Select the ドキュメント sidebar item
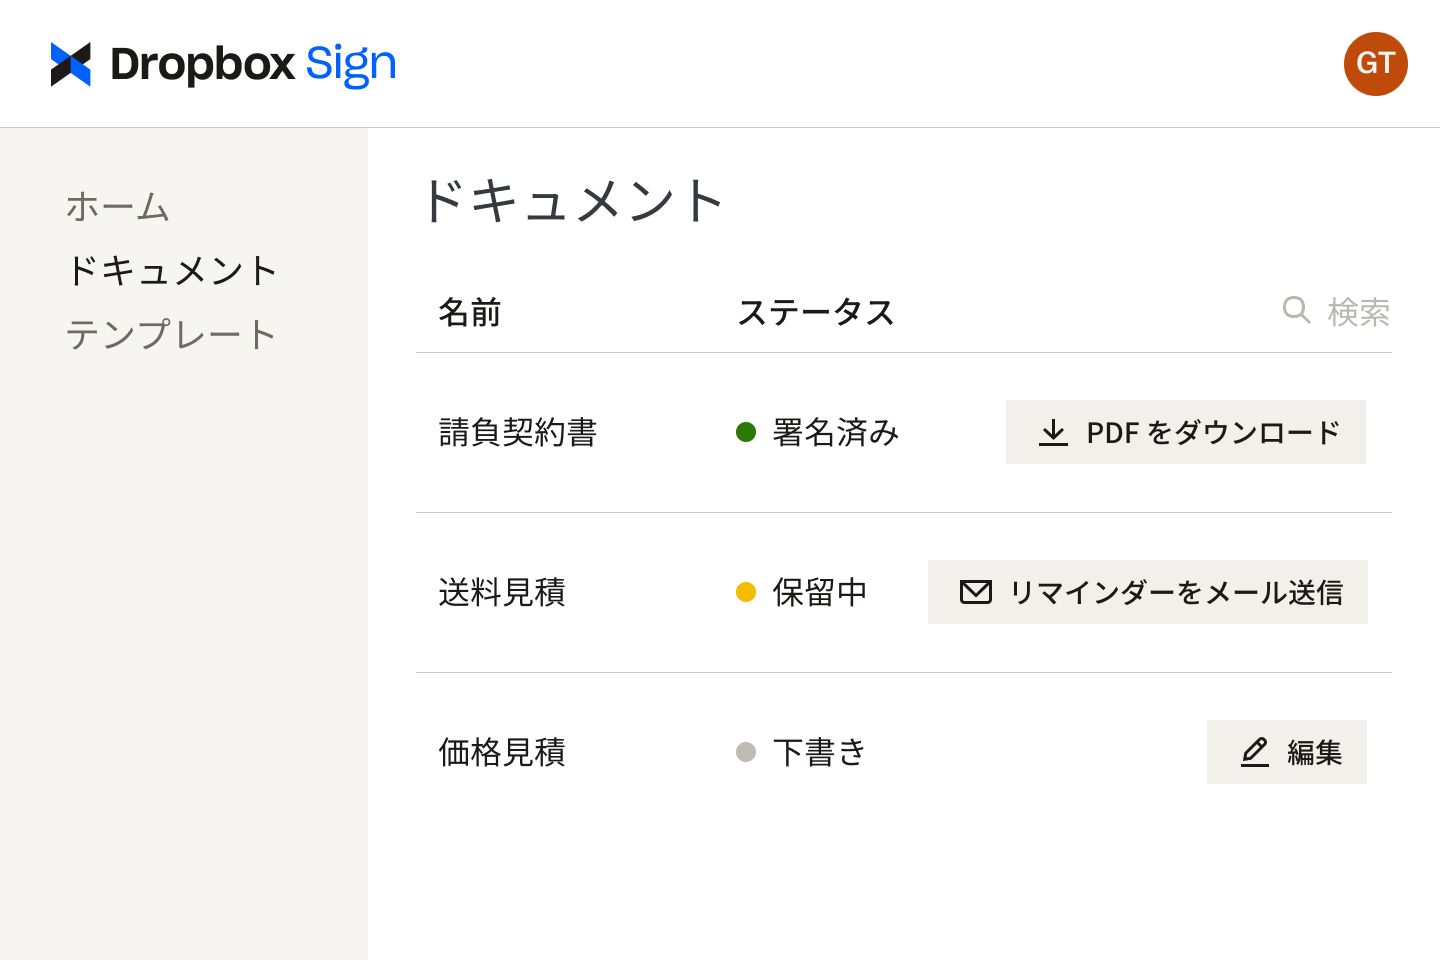The image size is (1440, 960). pos(172,270)
